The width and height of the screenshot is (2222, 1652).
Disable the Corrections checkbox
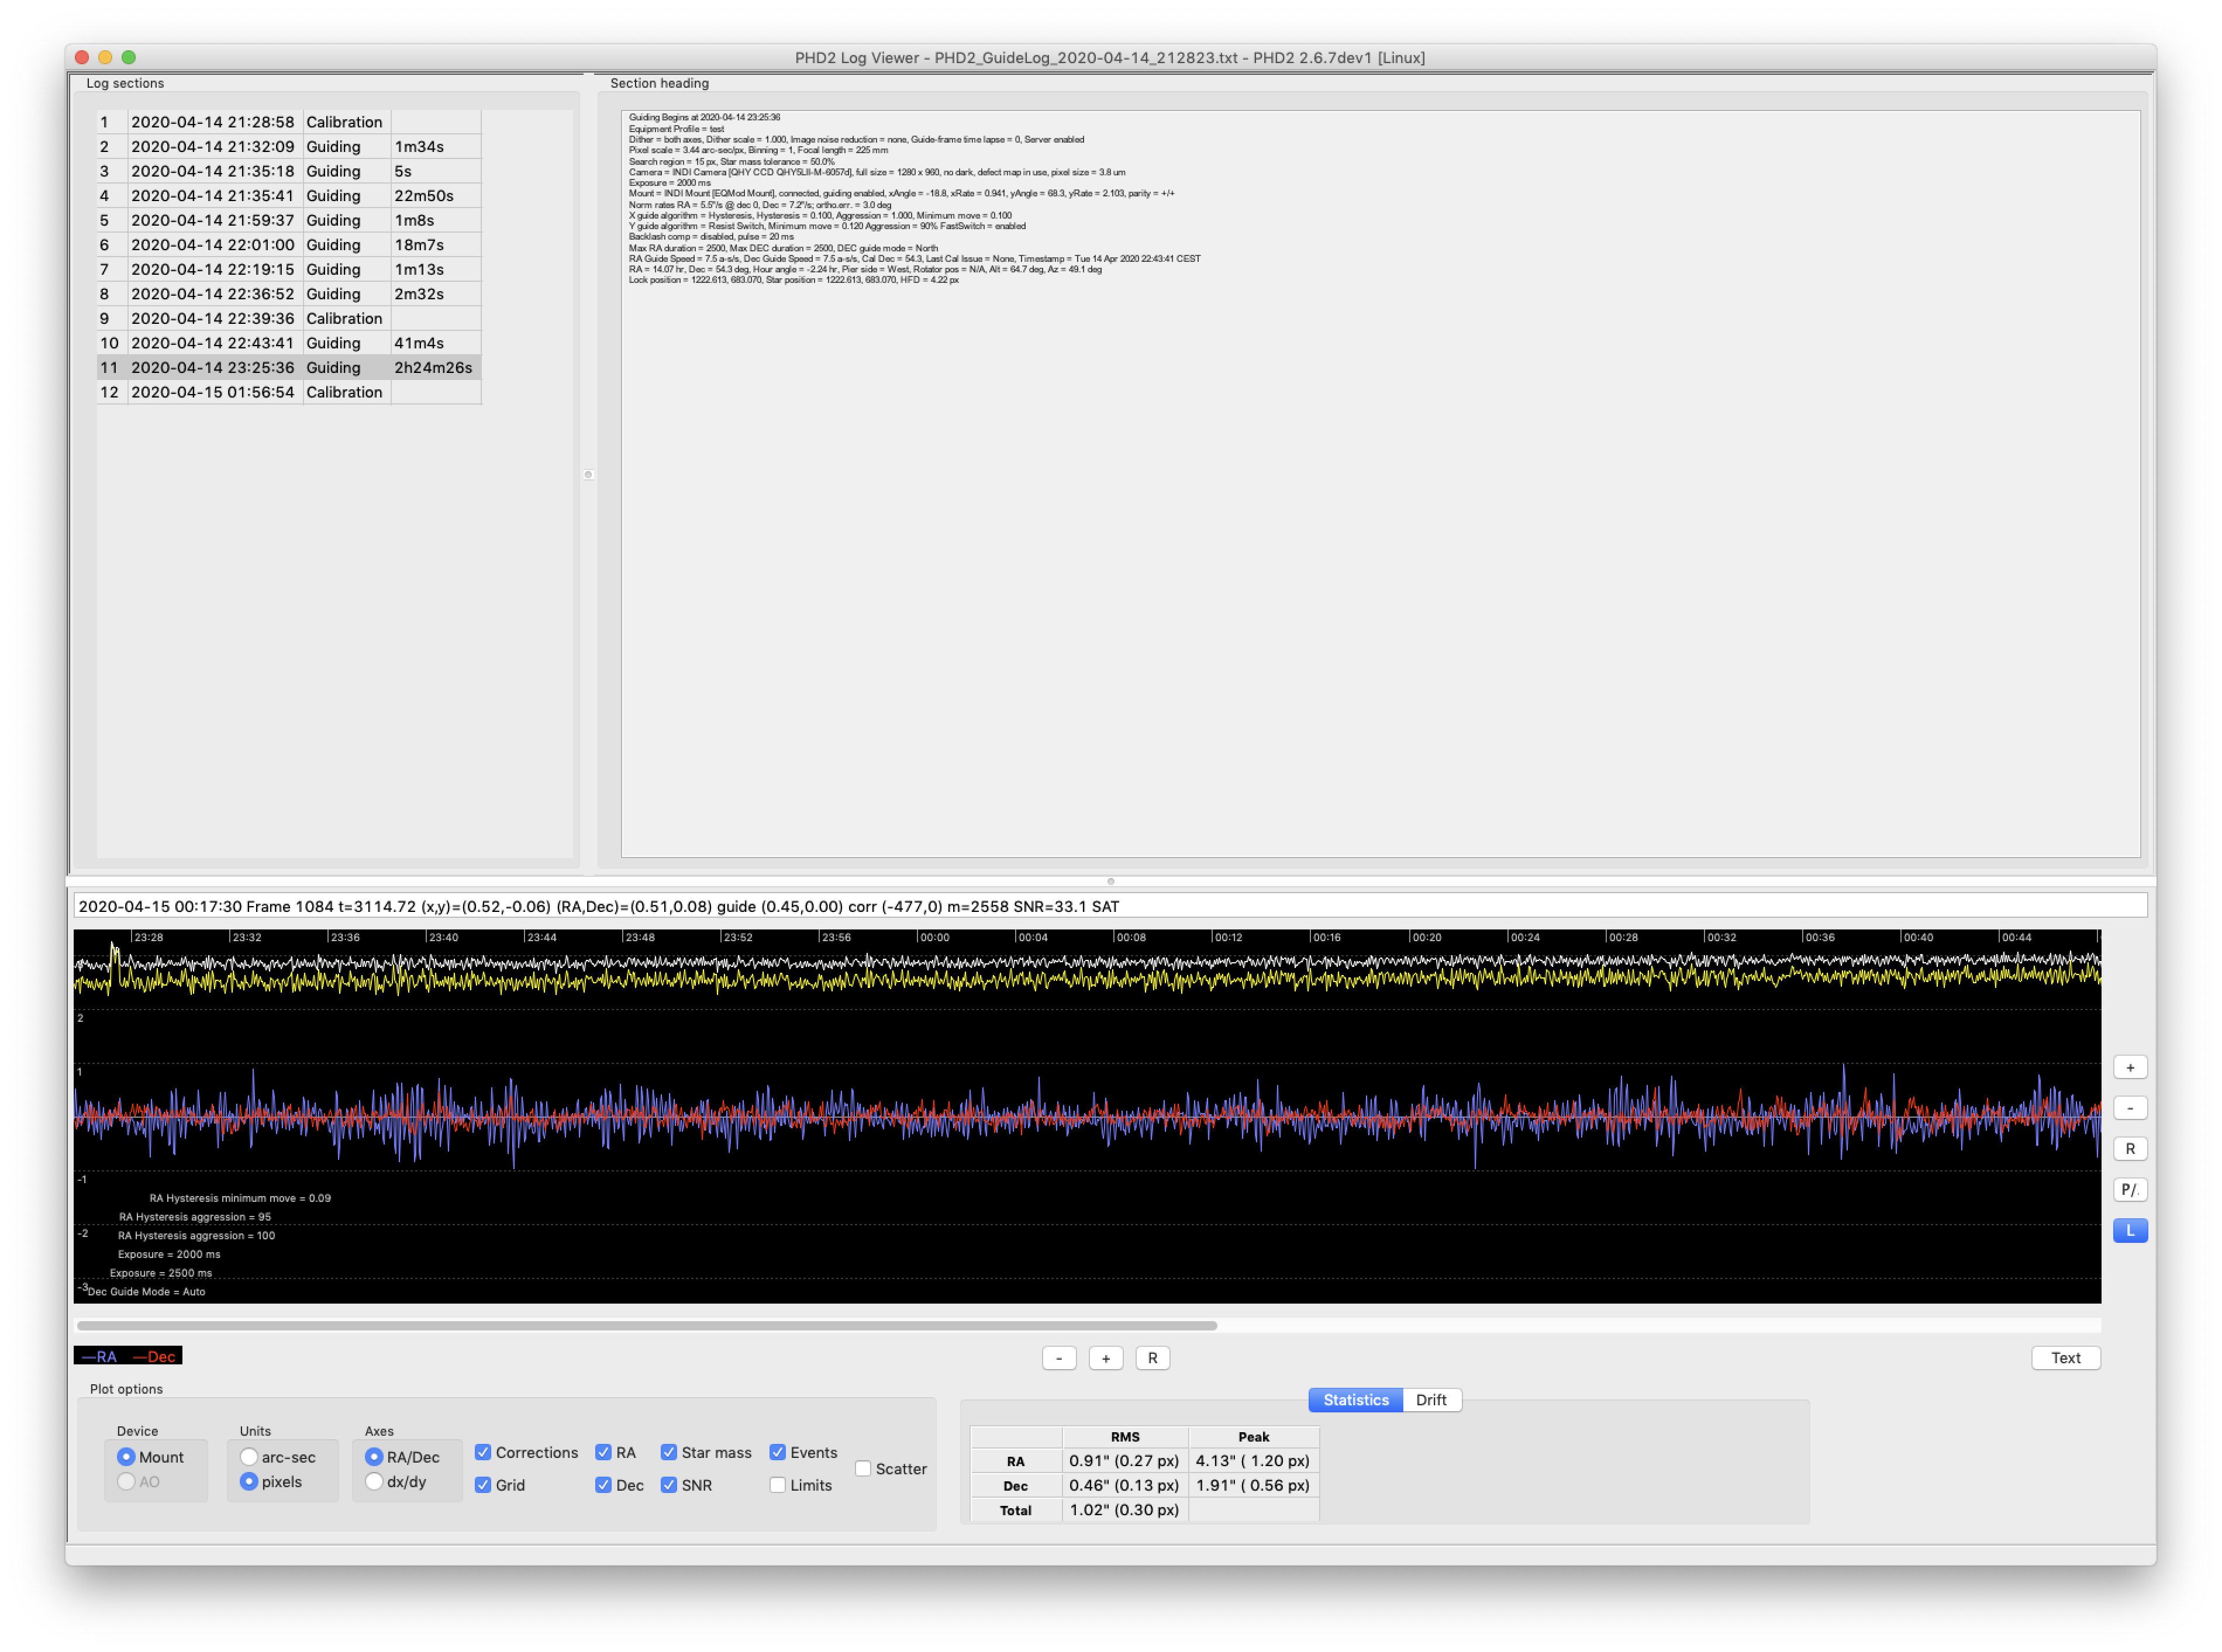[483, 1452]
